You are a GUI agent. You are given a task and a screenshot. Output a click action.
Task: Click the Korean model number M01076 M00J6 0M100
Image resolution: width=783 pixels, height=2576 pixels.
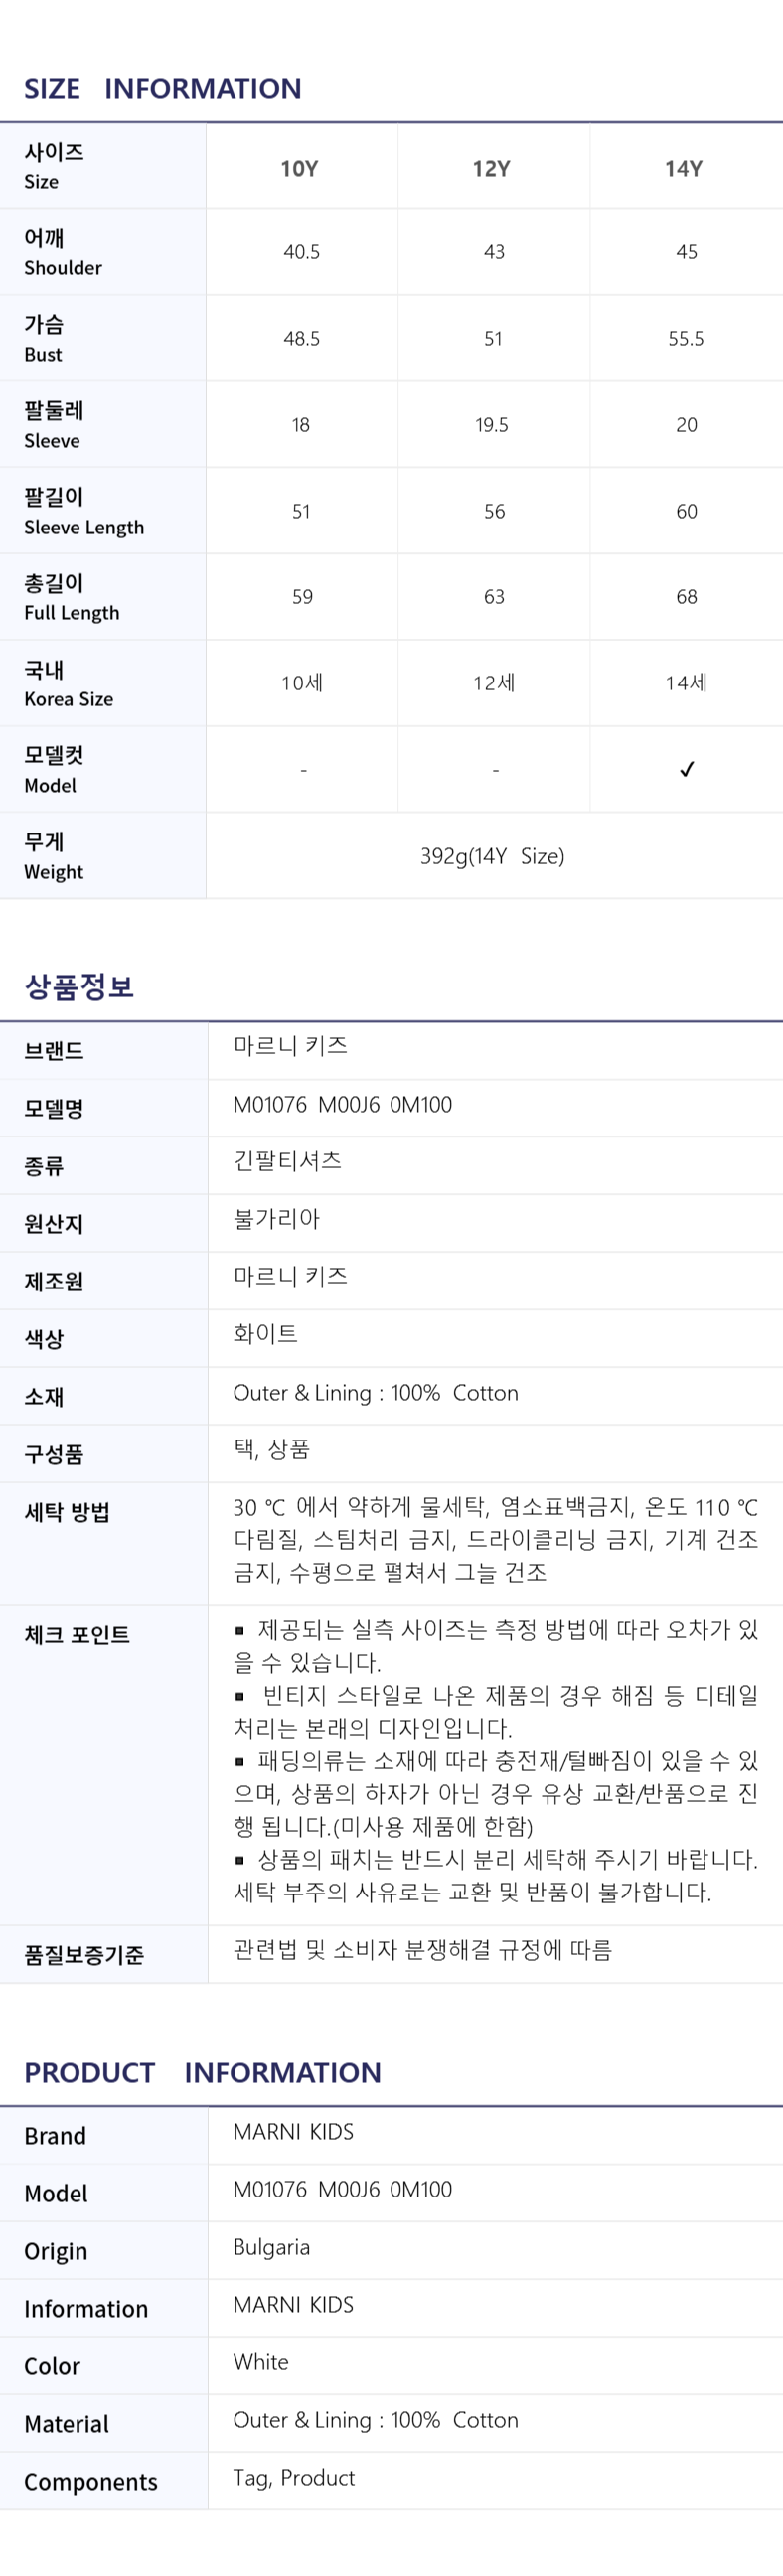342,1104
